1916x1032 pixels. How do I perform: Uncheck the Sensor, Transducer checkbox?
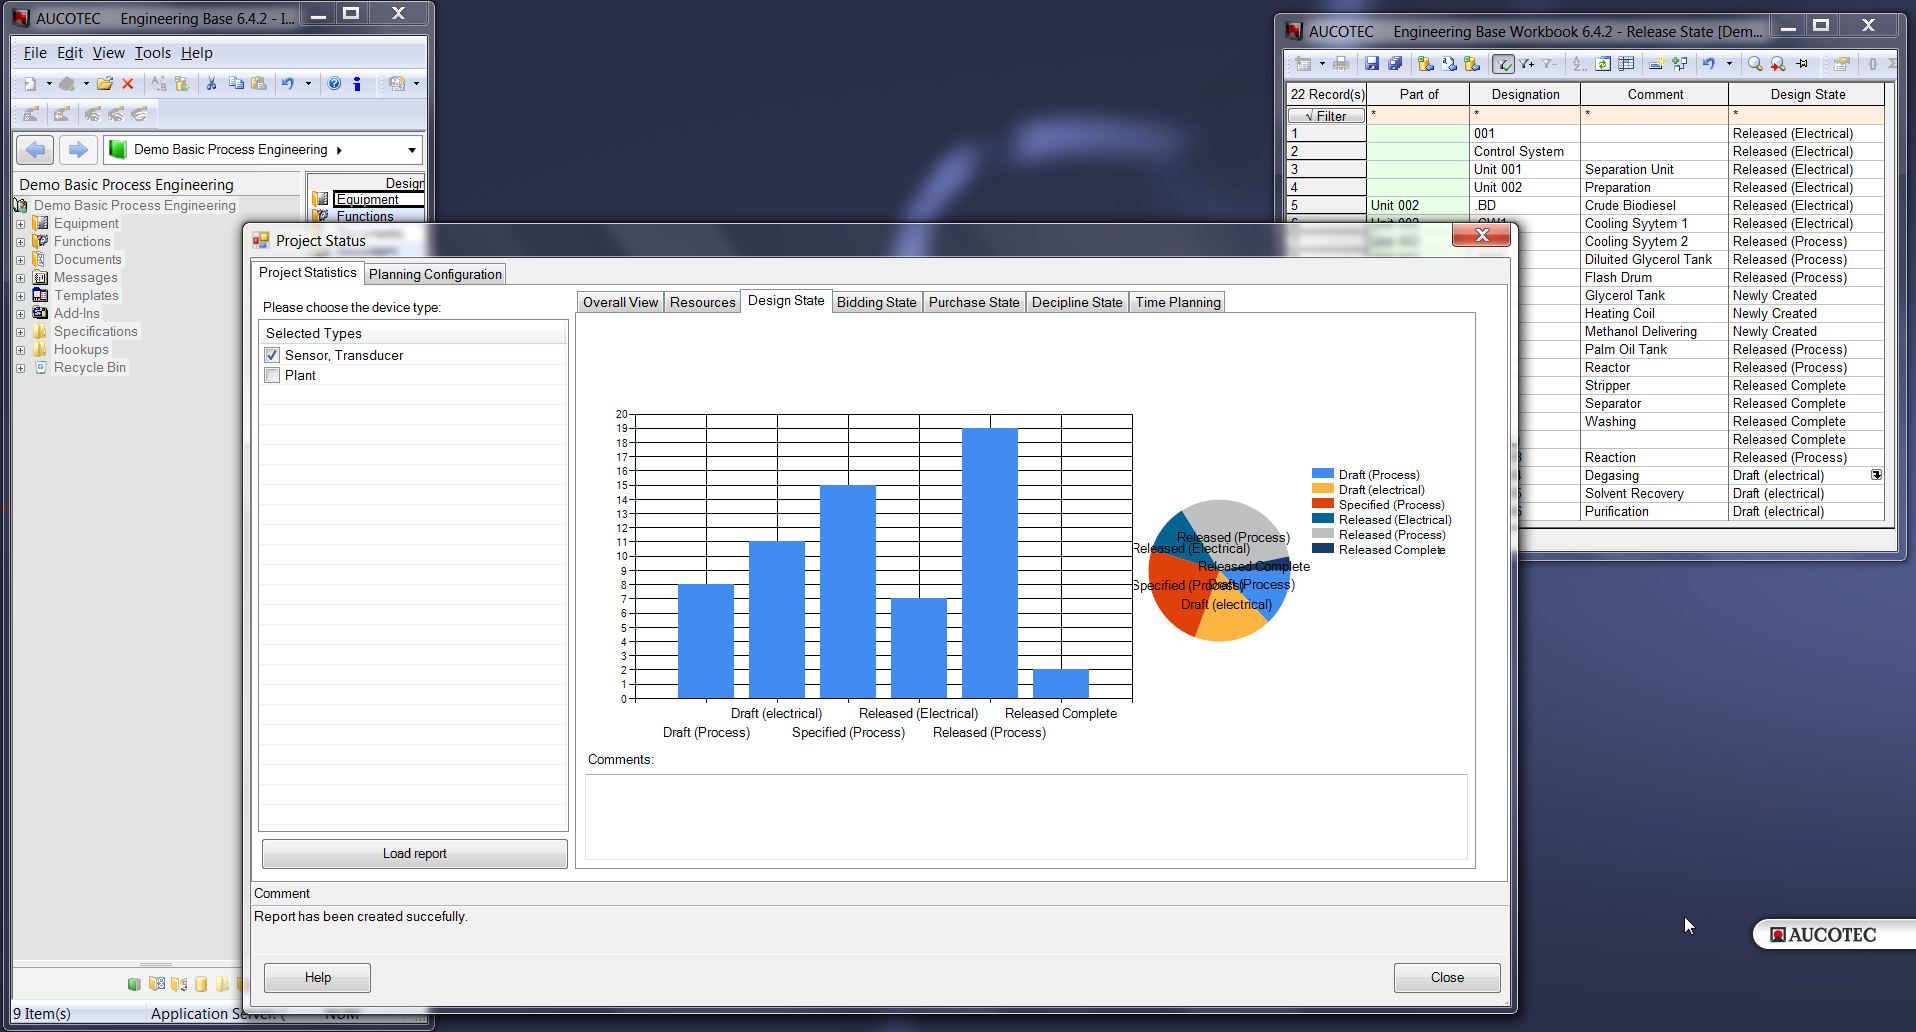tap(272, 355)
